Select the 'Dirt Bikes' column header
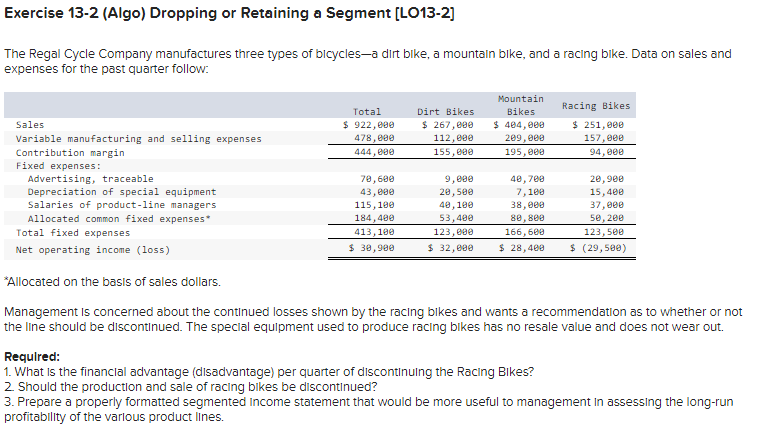Viewport: 769px width, 437px height. 445,112
